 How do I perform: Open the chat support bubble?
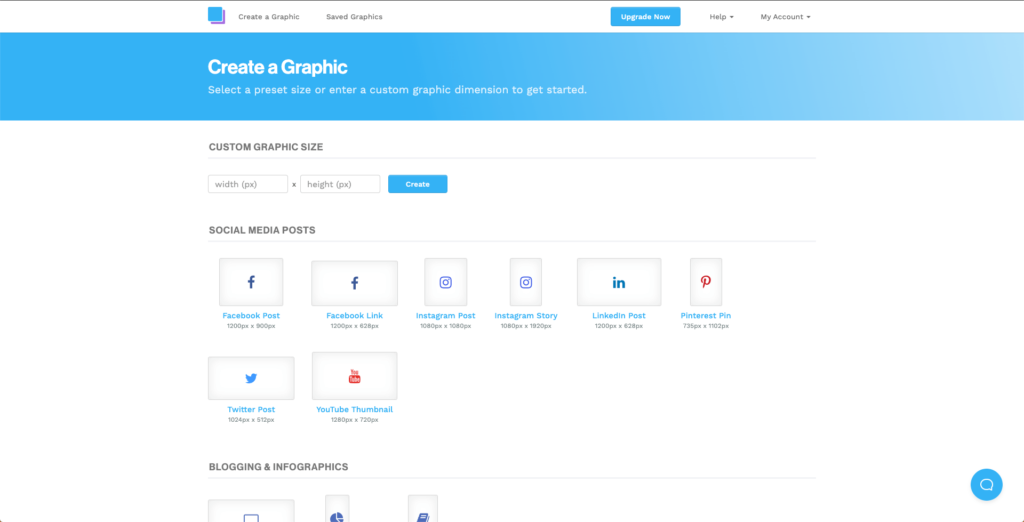[x=986, y=484]
